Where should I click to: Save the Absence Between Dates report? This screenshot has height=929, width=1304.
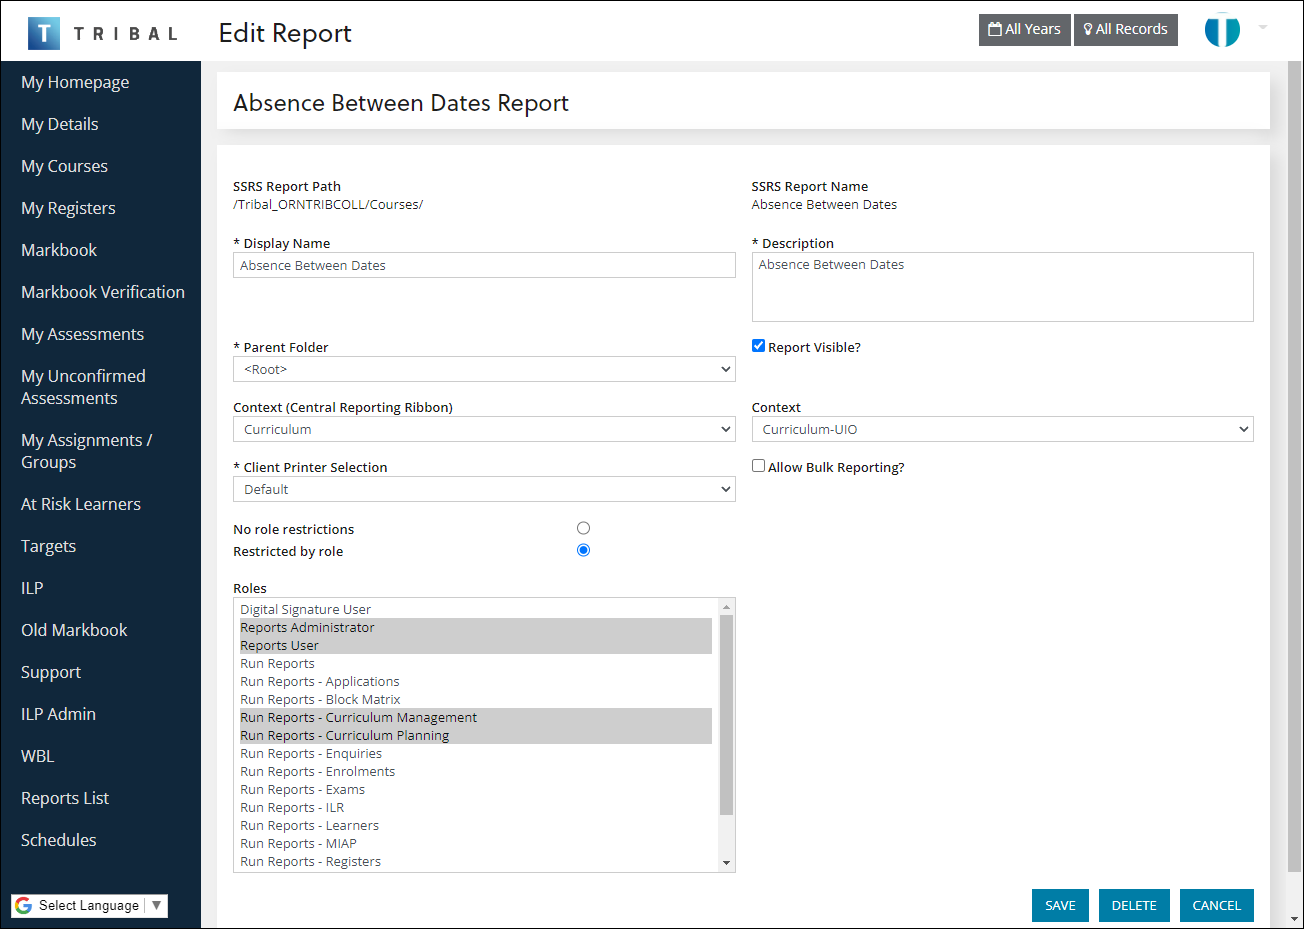pyautogui.click(x=1059, y=905)
